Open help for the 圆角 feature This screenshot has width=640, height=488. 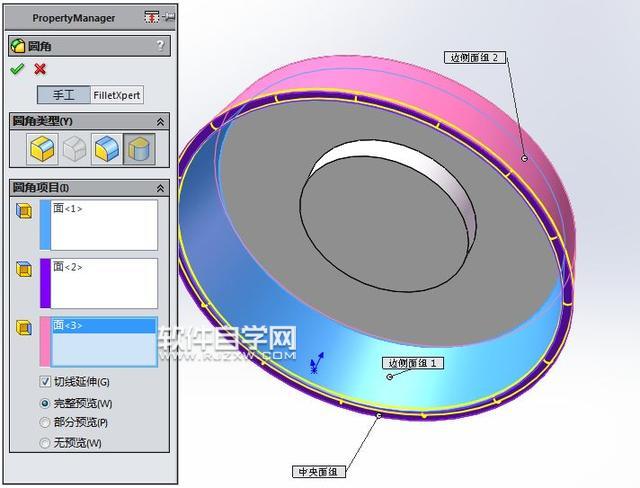click(160, 45)
